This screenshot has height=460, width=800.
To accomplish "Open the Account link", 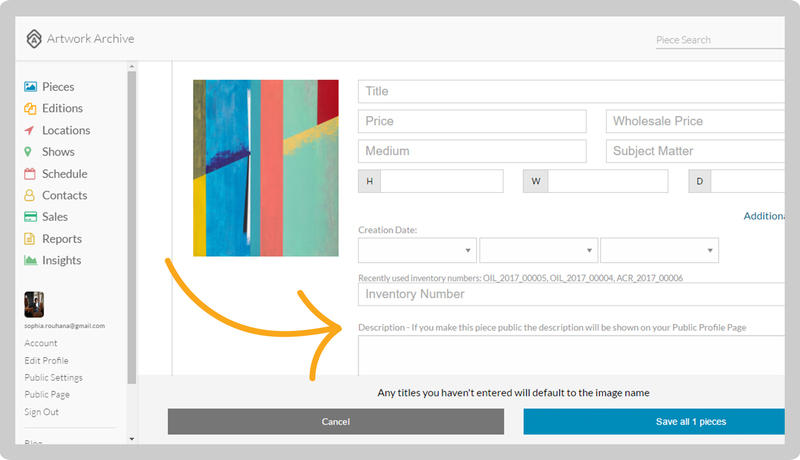I will coord(41,343).
